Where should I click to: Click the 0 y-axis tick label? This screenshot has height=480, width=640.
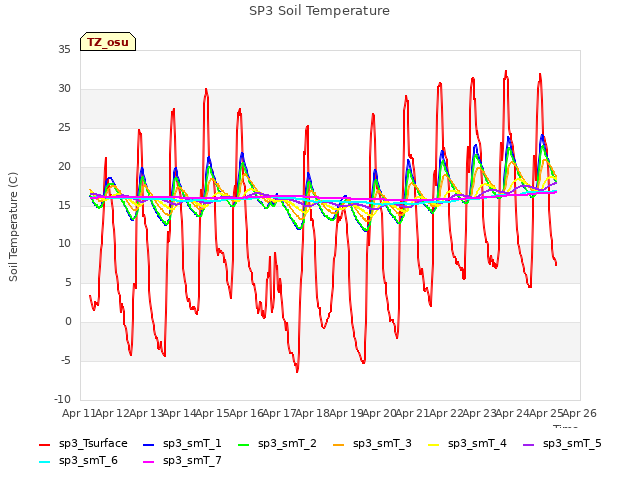[68, 322]
